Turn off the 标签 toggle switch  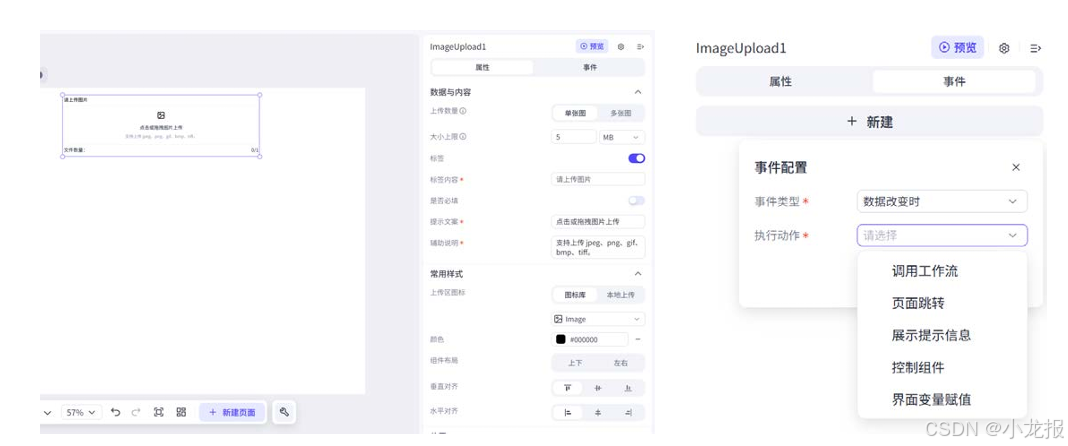(636, 158)
